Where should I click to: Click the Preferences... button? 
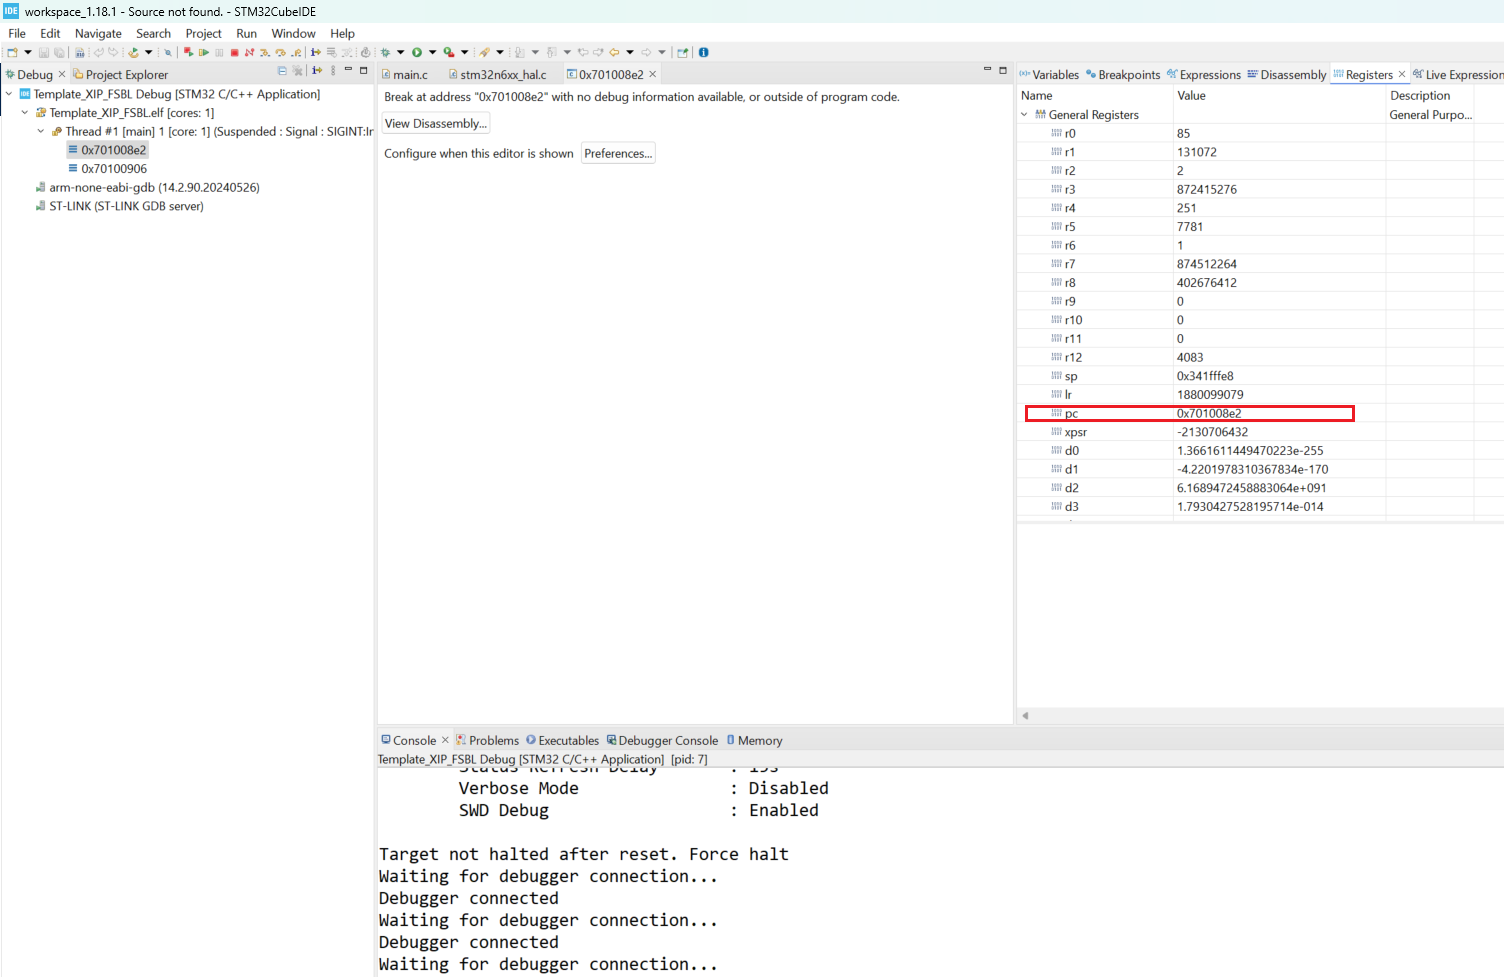[x=618, y=154]
